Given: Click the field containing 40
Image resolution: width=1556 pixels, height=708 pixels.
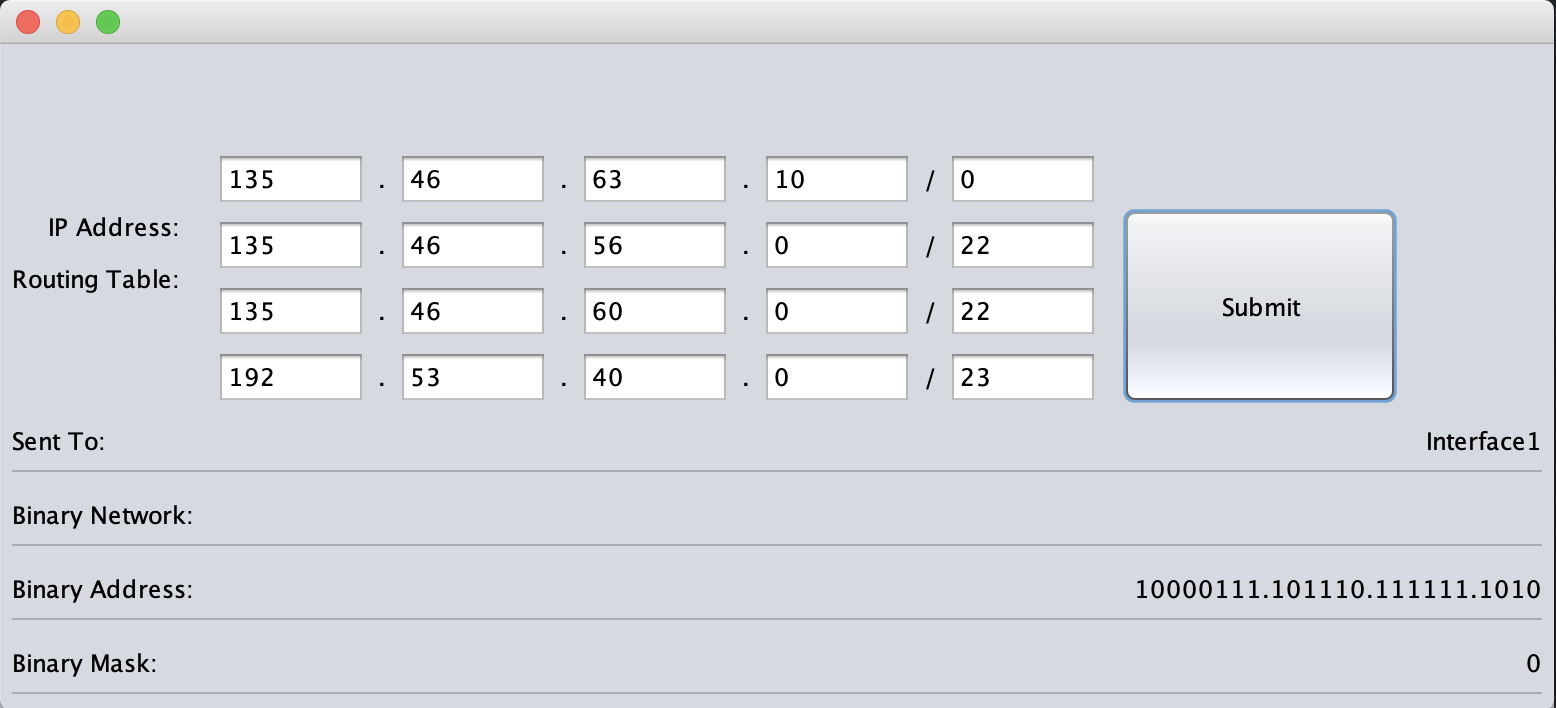Looking at the screenshot, I should [x=654, y=378].
